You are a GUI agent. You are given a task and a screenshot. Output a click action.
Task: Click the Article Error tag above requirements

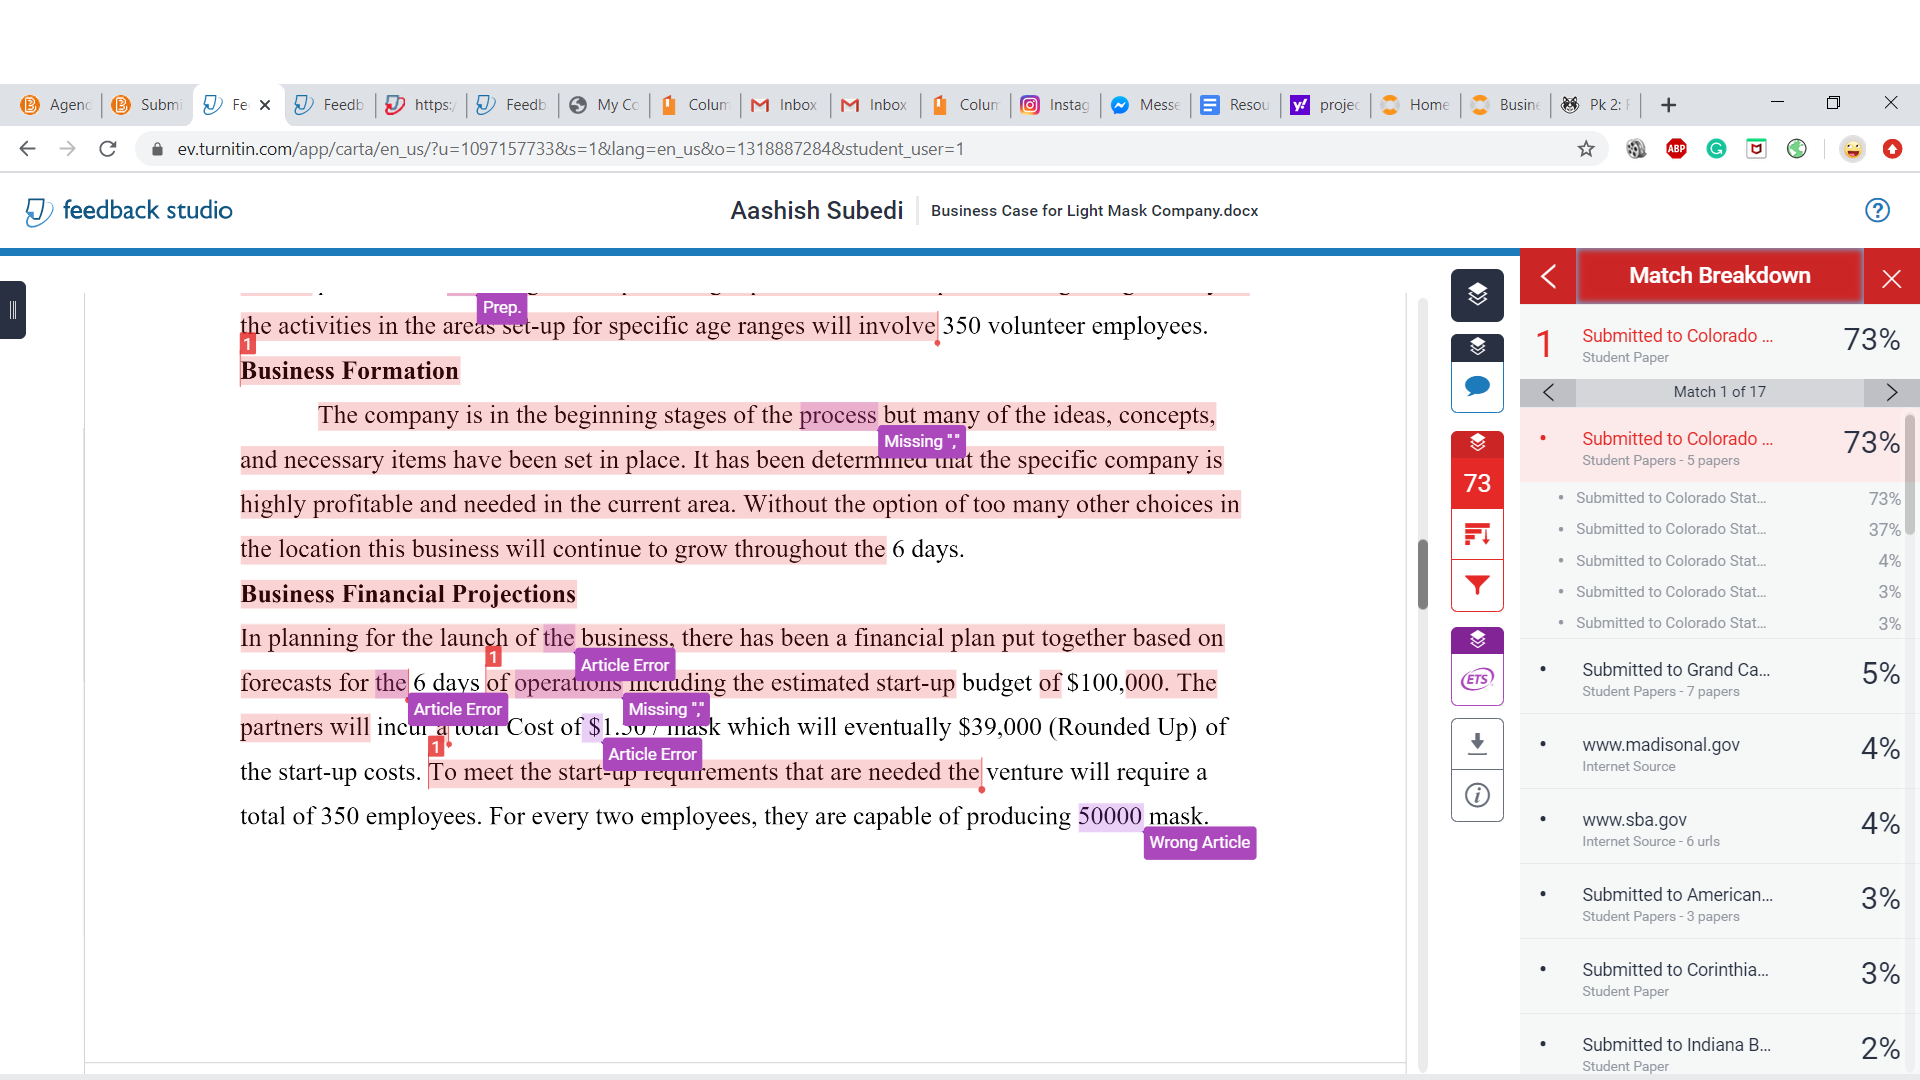(652, 754)
